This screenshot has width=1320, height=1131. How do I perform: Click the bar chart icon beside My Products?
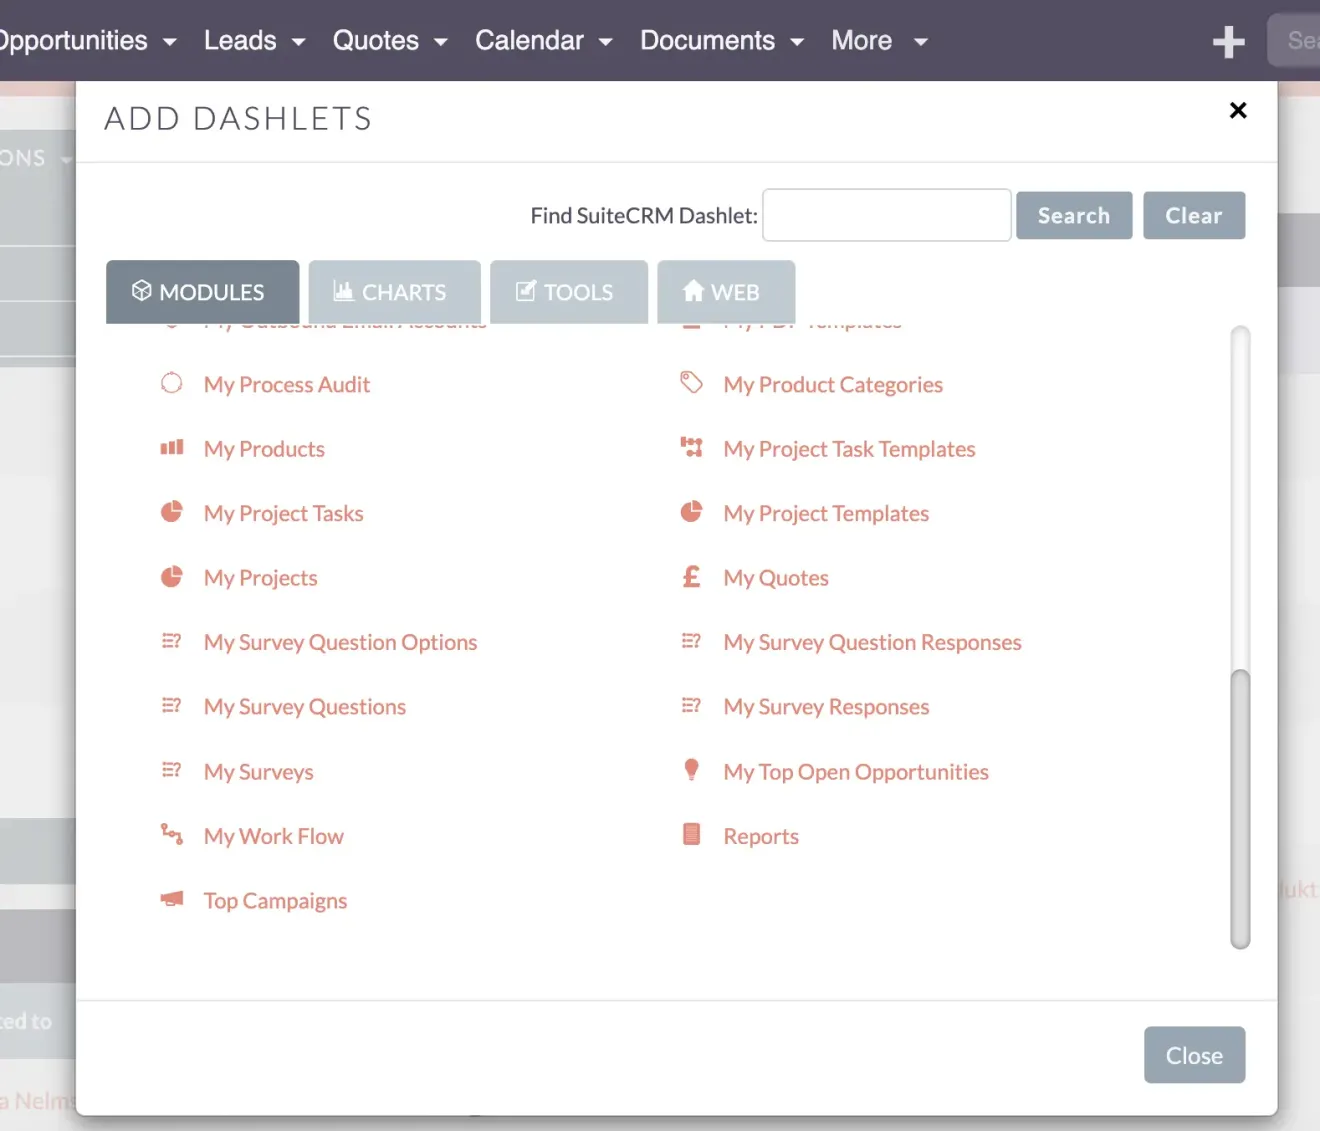[x=171, y=447]
